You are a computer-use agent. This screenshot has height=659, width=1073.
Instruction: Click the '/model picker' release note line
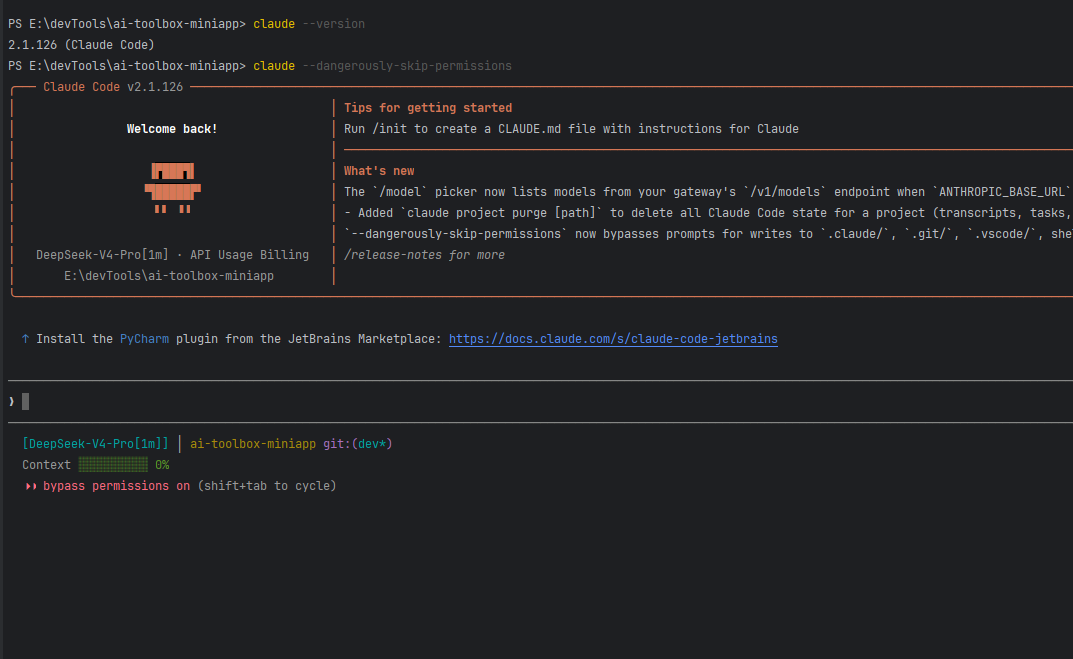[x=707, y=192]
